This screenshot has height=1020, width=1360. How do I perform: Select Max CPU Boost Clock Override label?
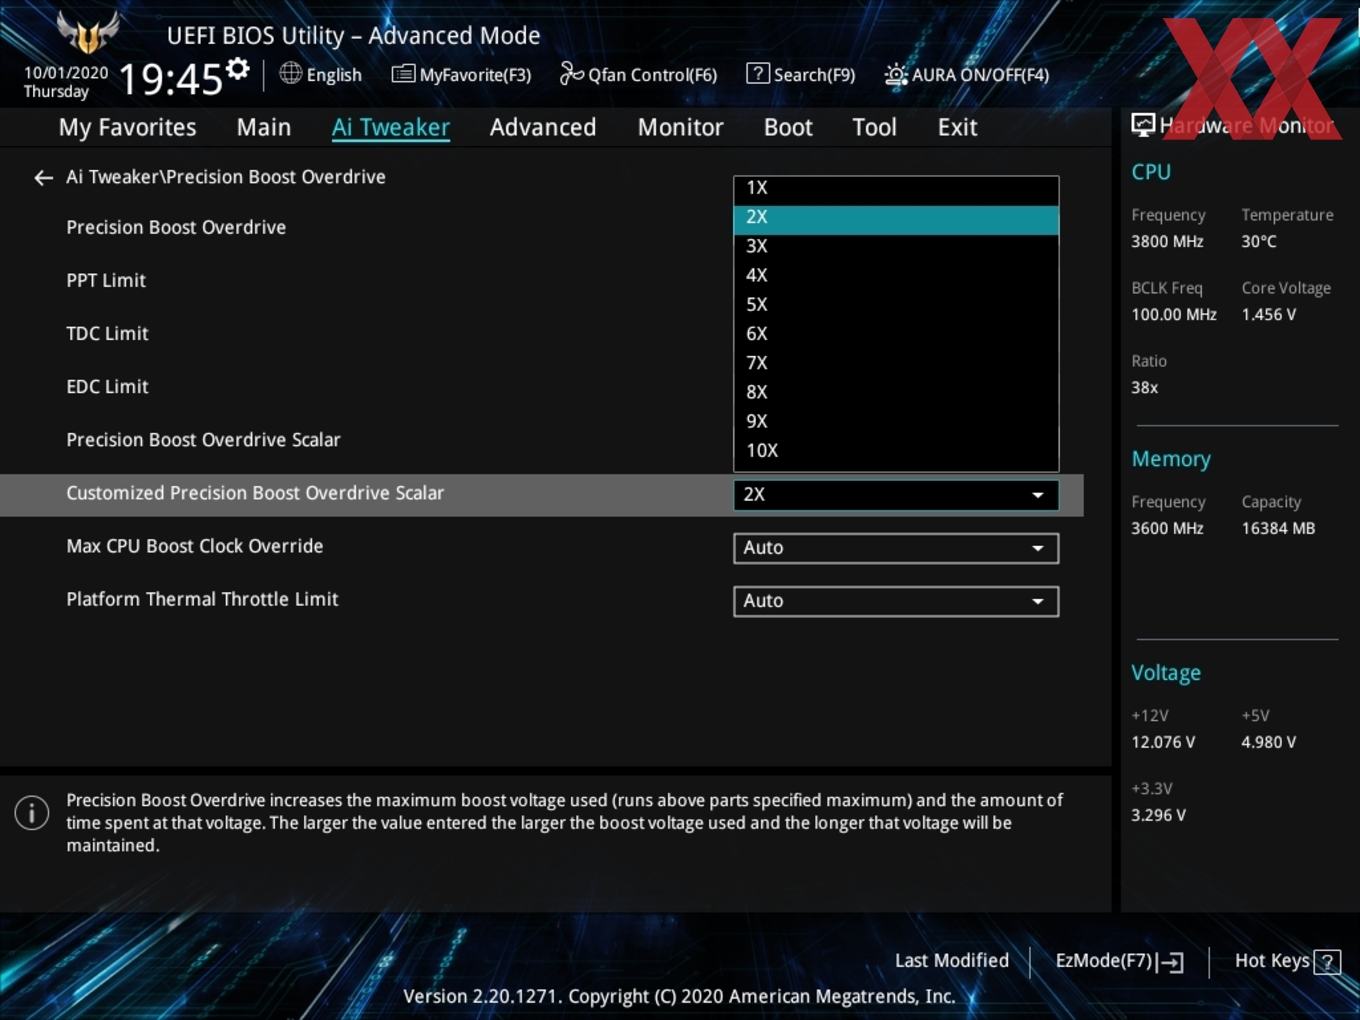pos(195,546)
